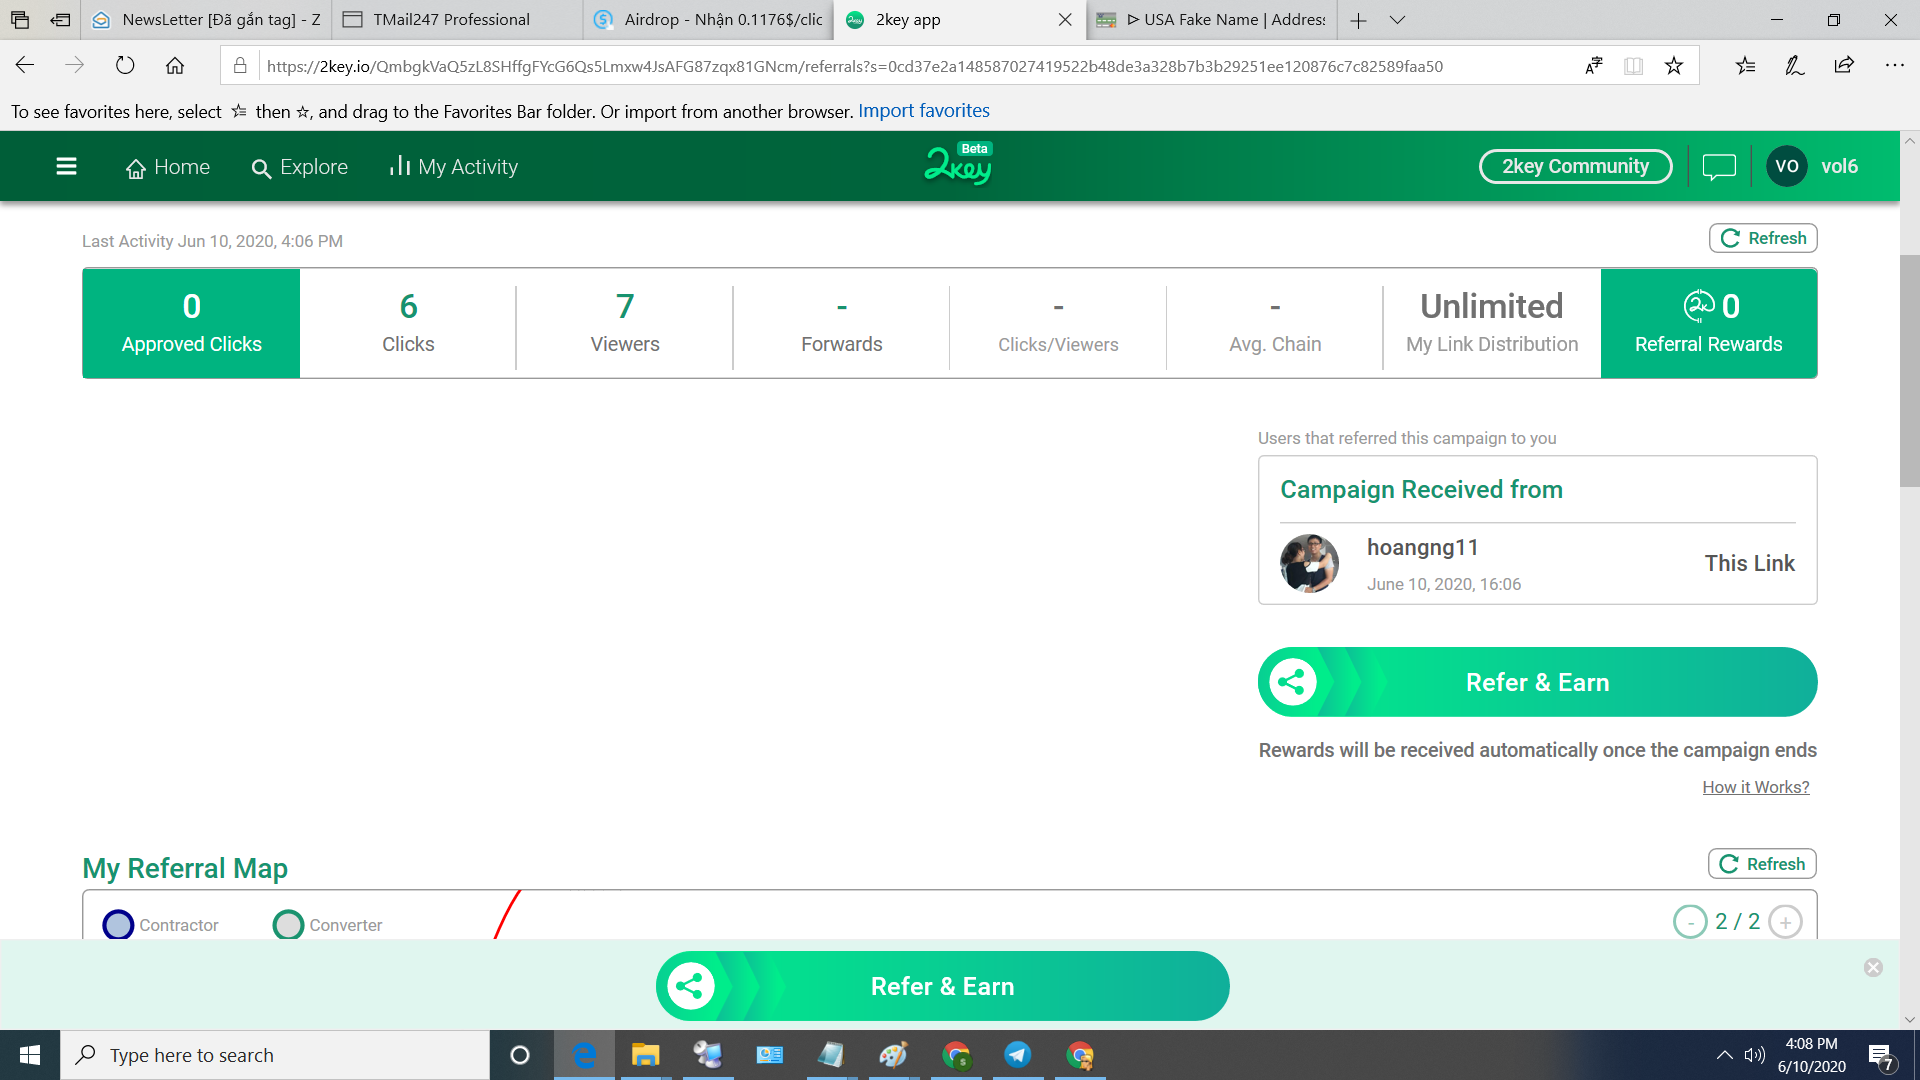Increase referral map zoom level with plus
The height and width of the screenshot is (1080, 1920).
1785,922
